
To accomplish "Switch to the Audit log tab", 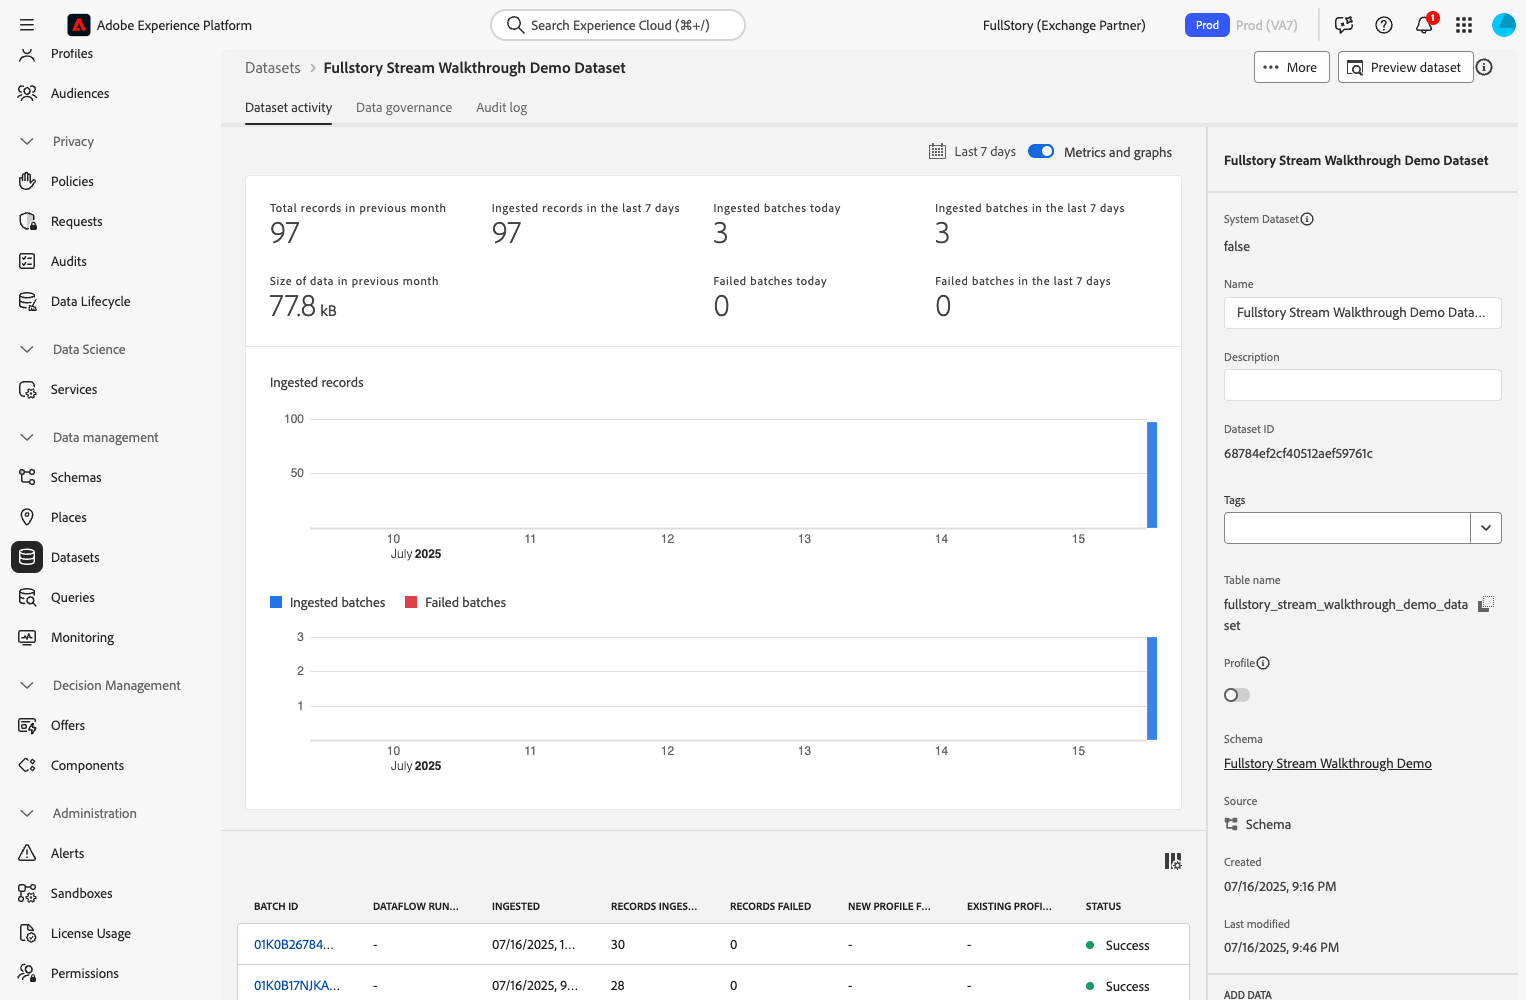I will (x=501, y=108).
